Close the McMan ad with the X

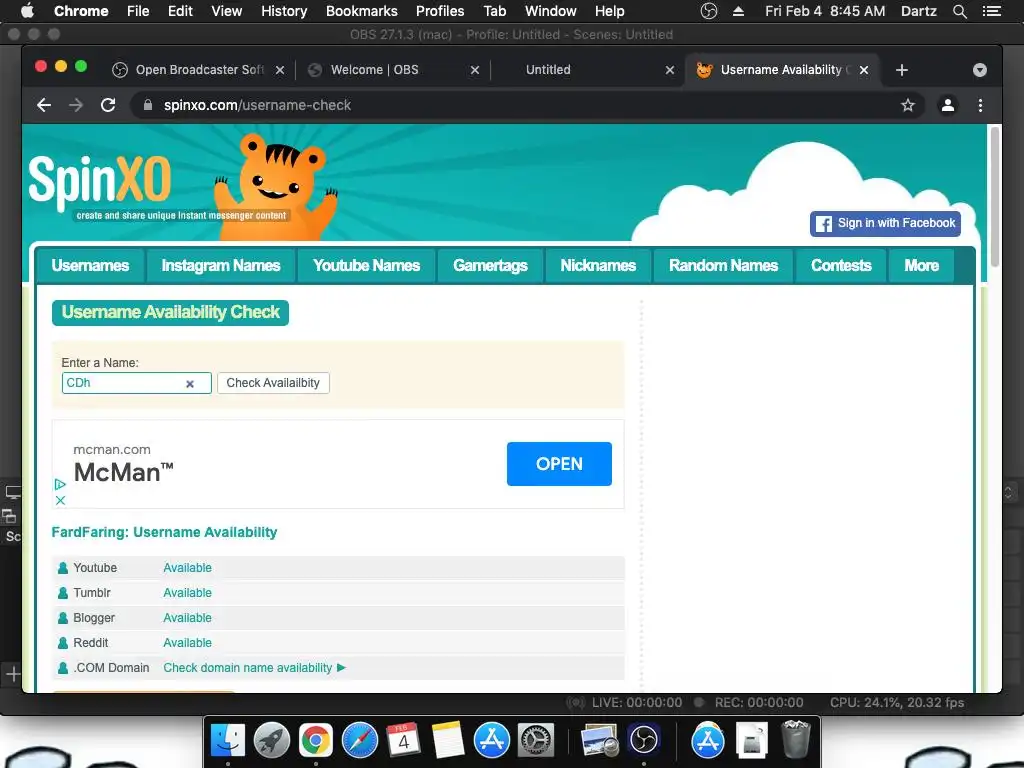60,500
